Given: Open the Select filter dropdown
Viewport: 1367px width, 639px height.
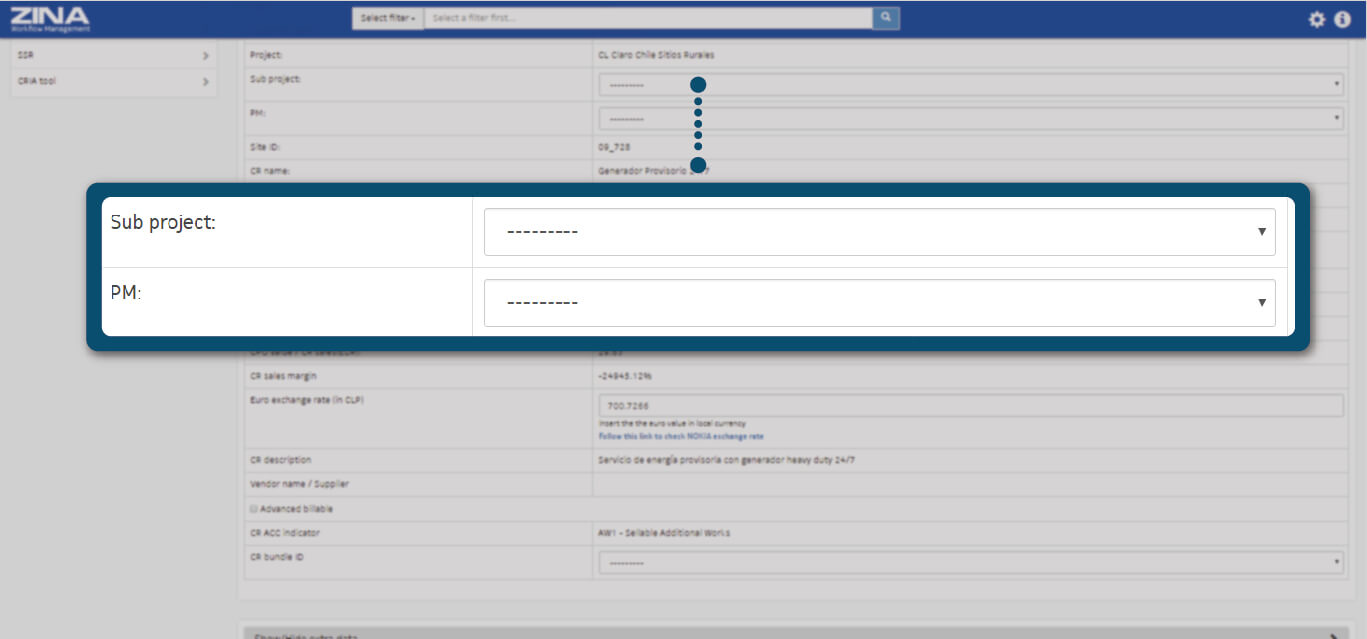Looking at the screenshot, I should (x=388, y=18).
